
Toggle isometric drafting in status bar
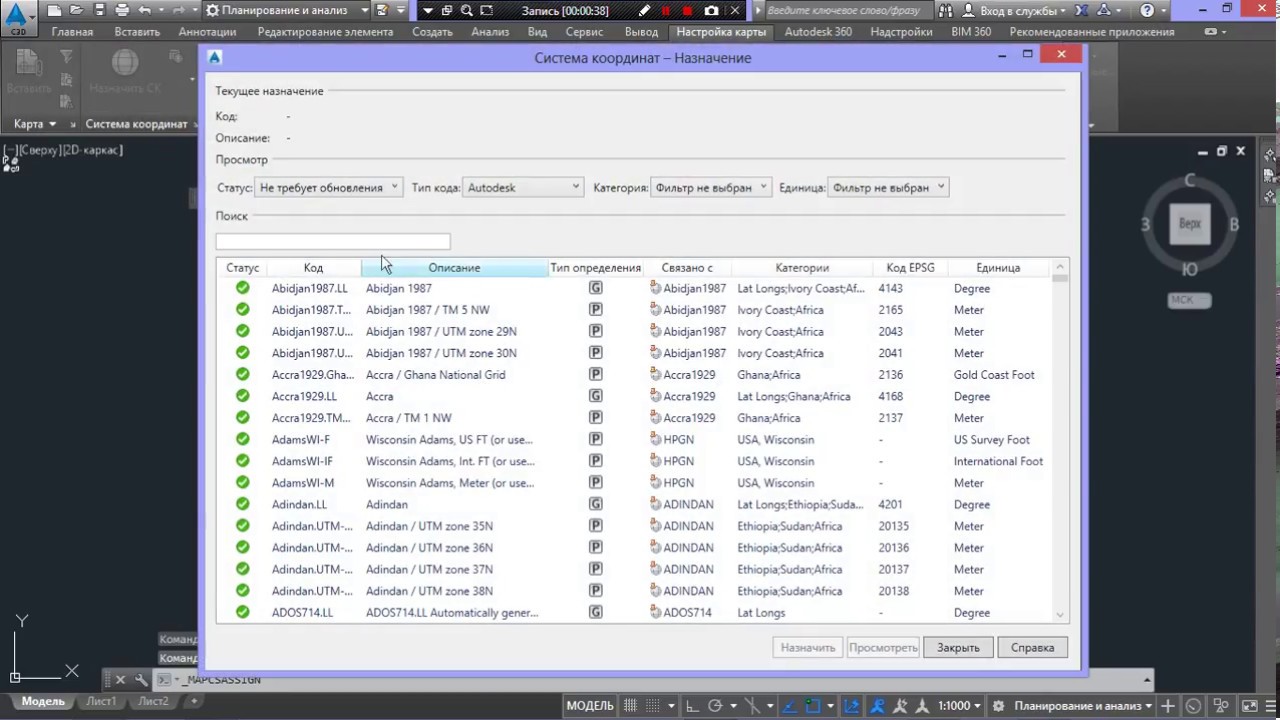(754, 706)
